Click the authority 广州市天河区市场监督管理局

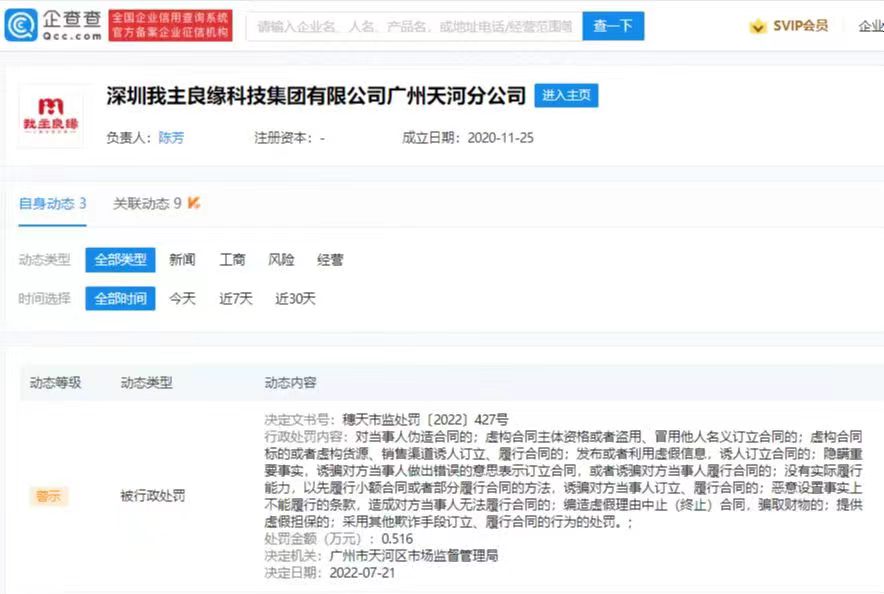point(414,556)
